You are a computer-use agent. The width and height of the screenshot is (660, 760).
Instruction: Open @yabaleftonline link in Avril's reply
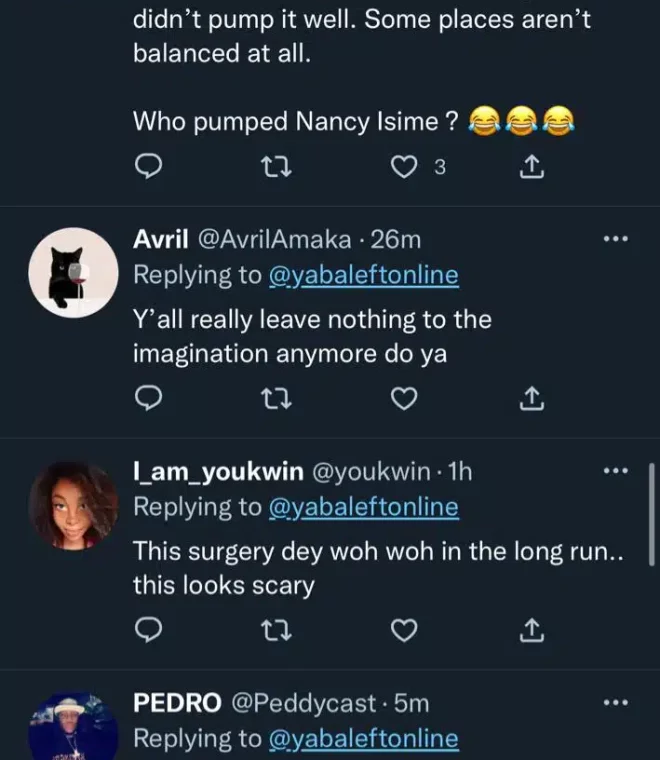click(364, 275)
